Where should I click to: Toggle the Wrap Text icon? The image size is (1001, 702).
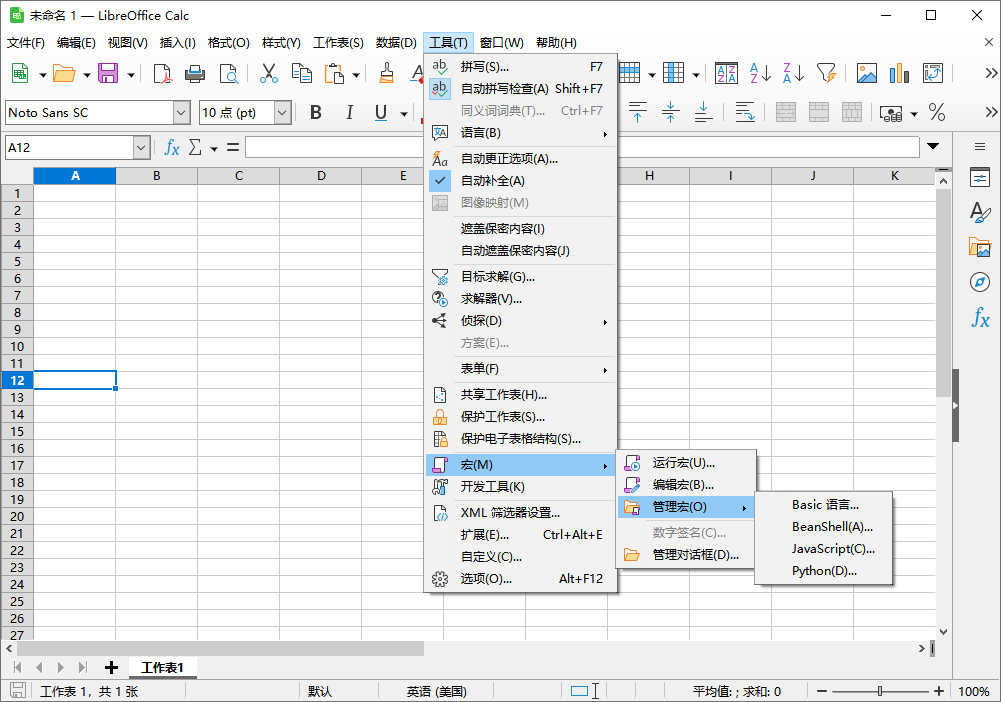[x=744, y=112]
